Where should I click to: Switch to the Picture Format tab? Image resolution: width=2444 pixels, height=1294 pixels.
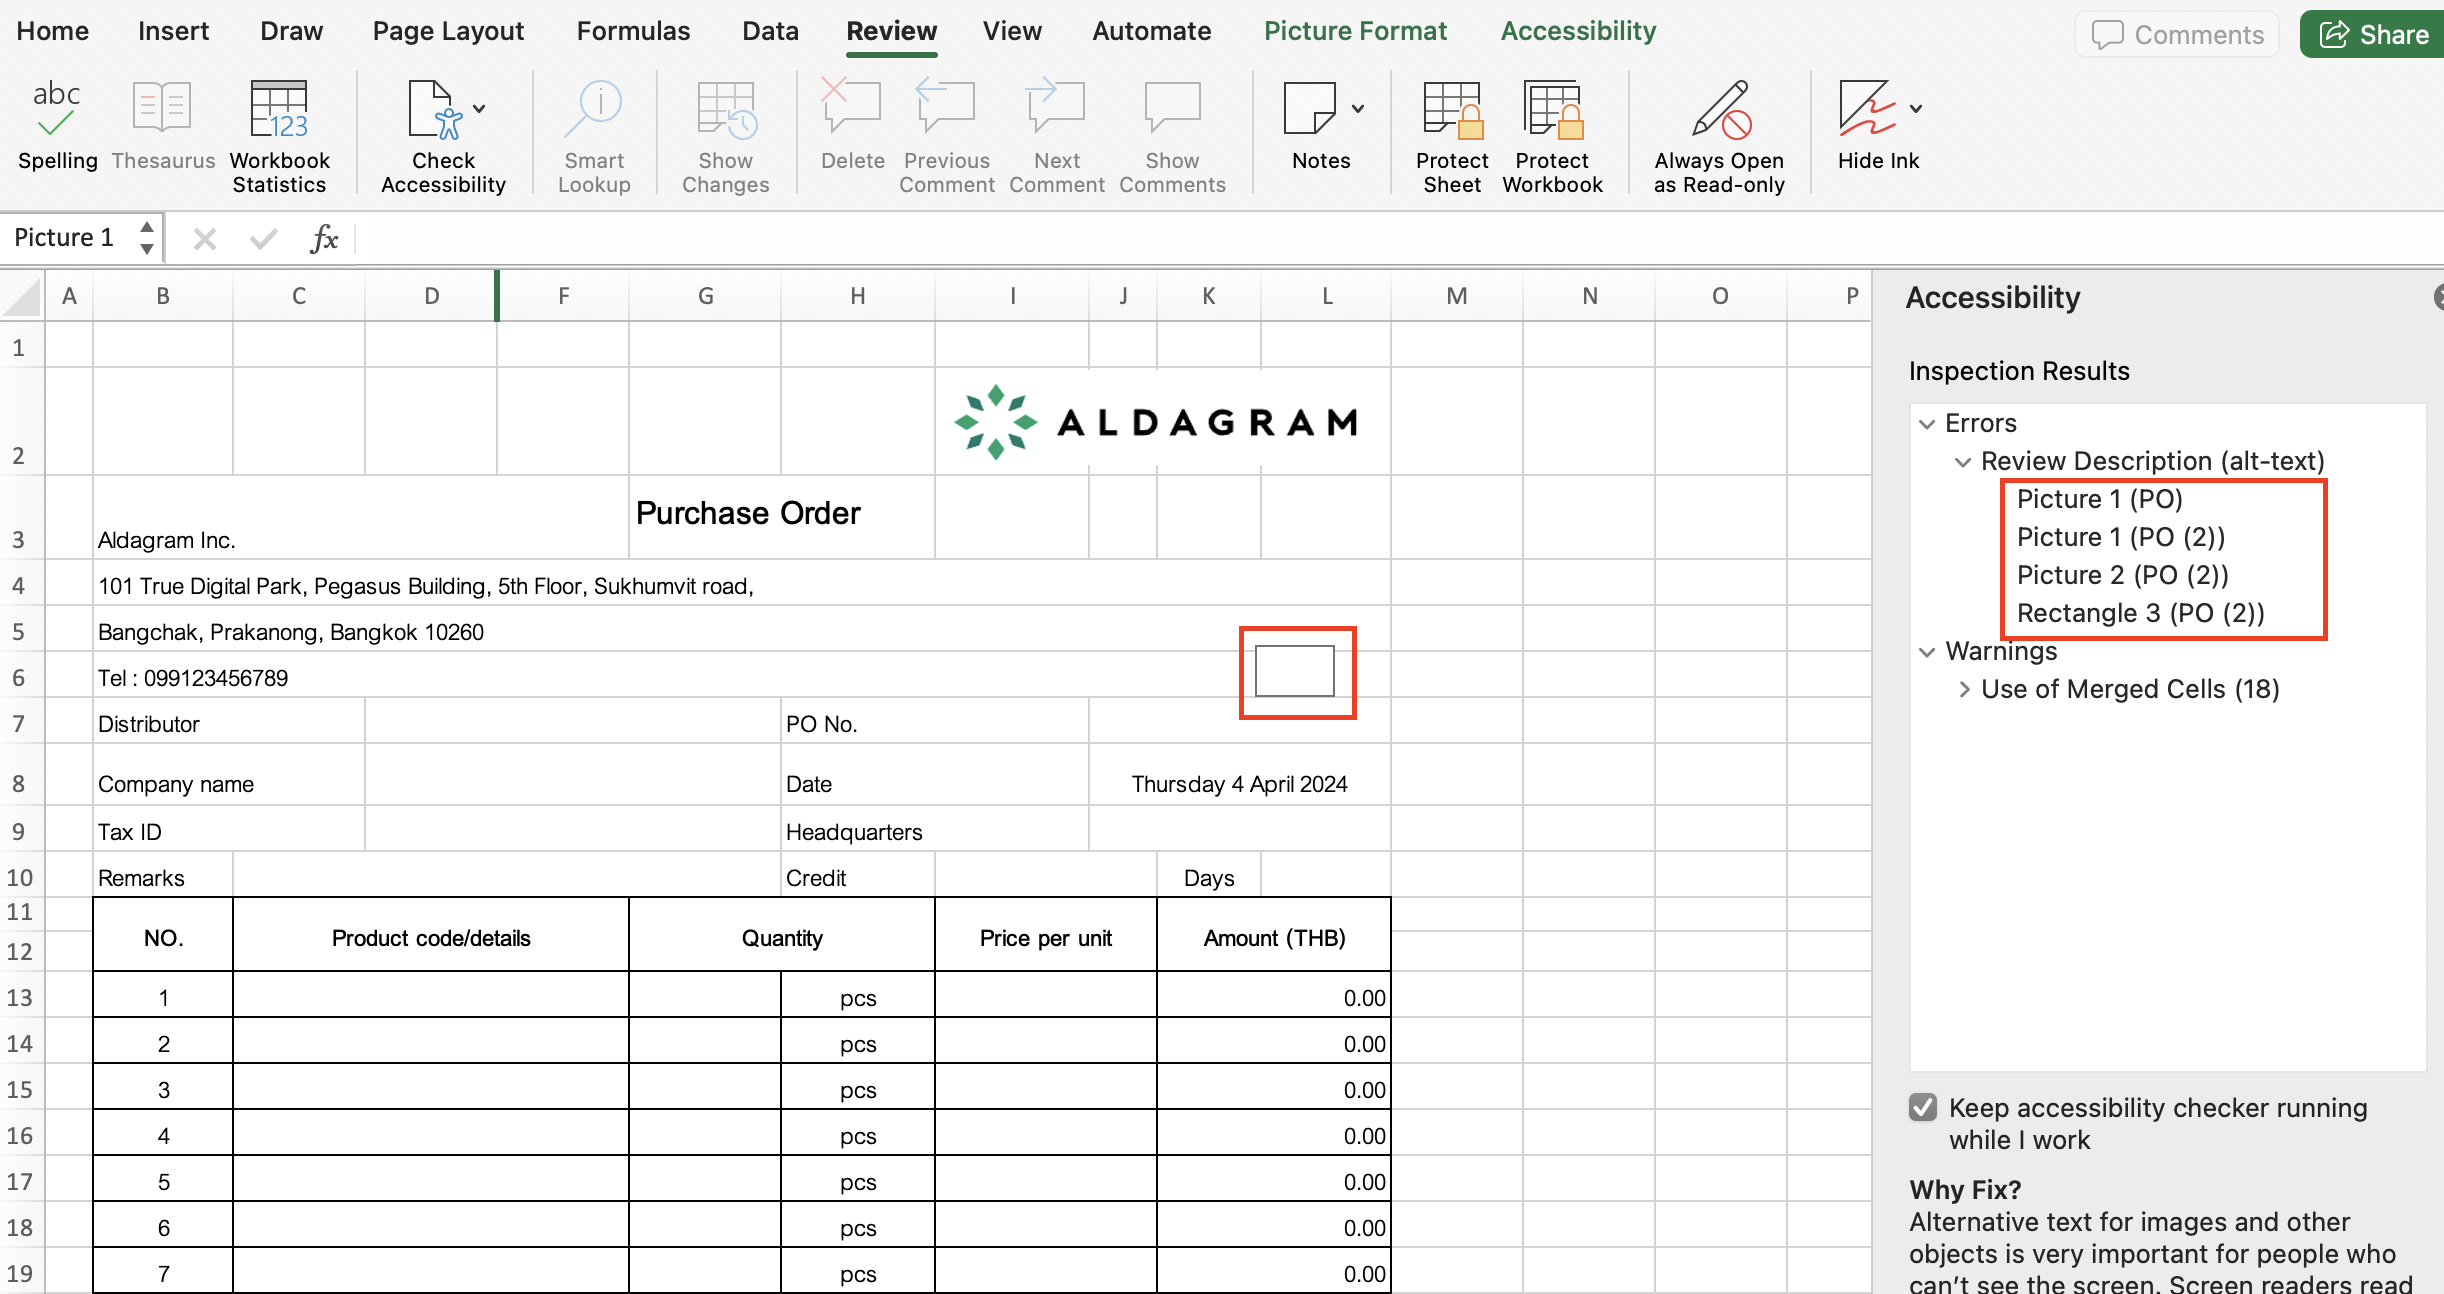click(x=1355, y=31)
